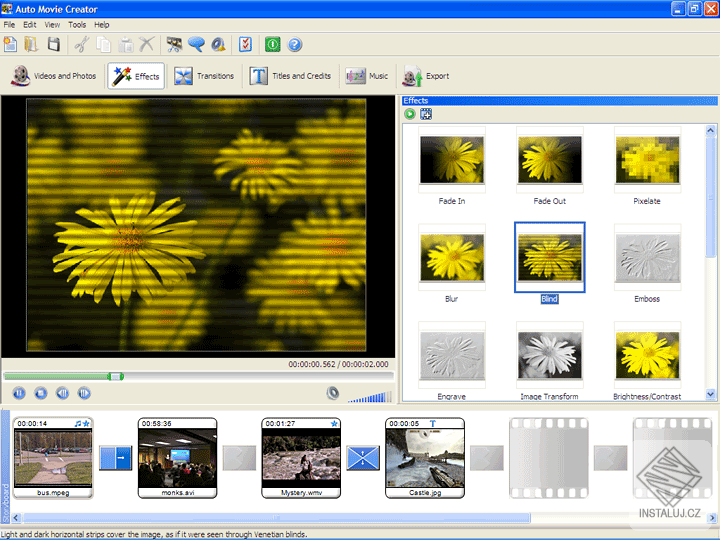Image resolution: width=720 pixels, height=540 pixels.
Task: Click the New project icon
Action: pyautogui.click(x=10, y=45)
